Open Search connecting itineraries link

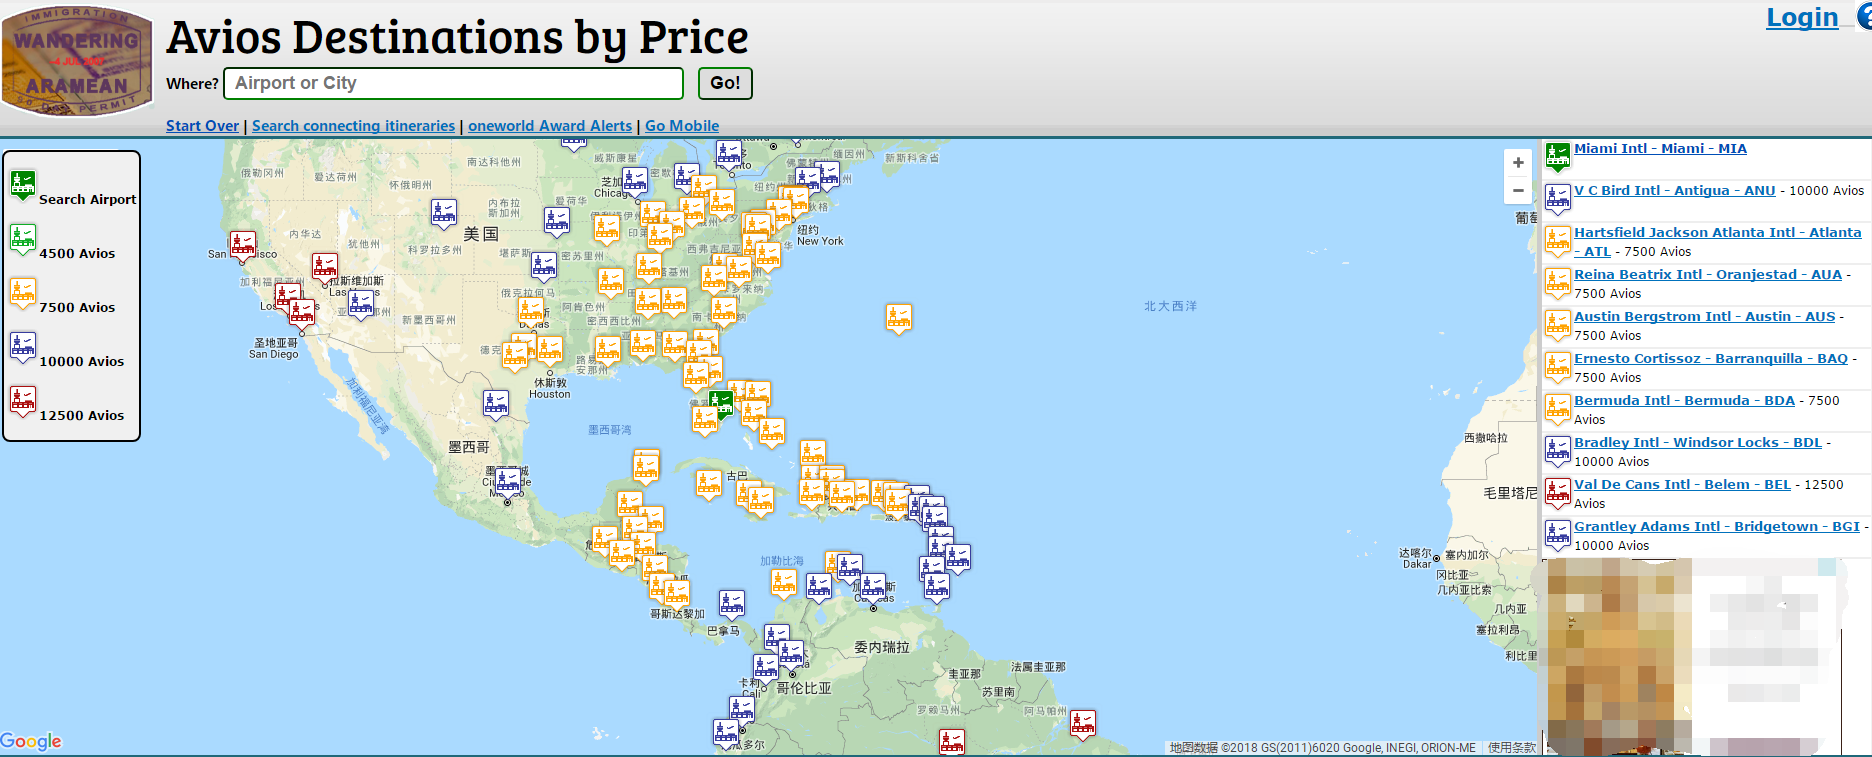click(353, 126)
